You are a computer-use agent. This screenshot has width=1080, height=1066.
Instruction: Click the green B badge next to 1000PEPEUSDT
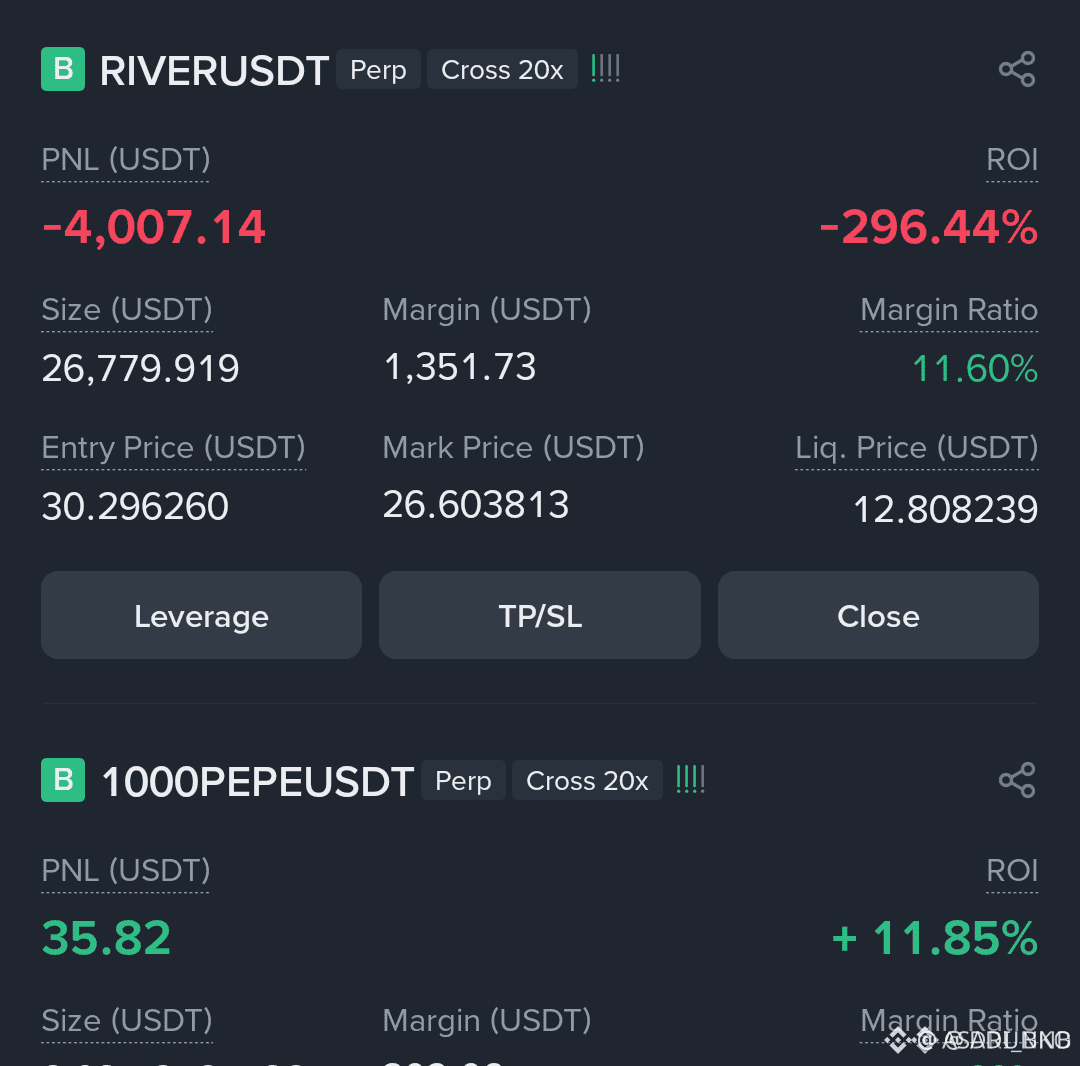tap(62, 780)
